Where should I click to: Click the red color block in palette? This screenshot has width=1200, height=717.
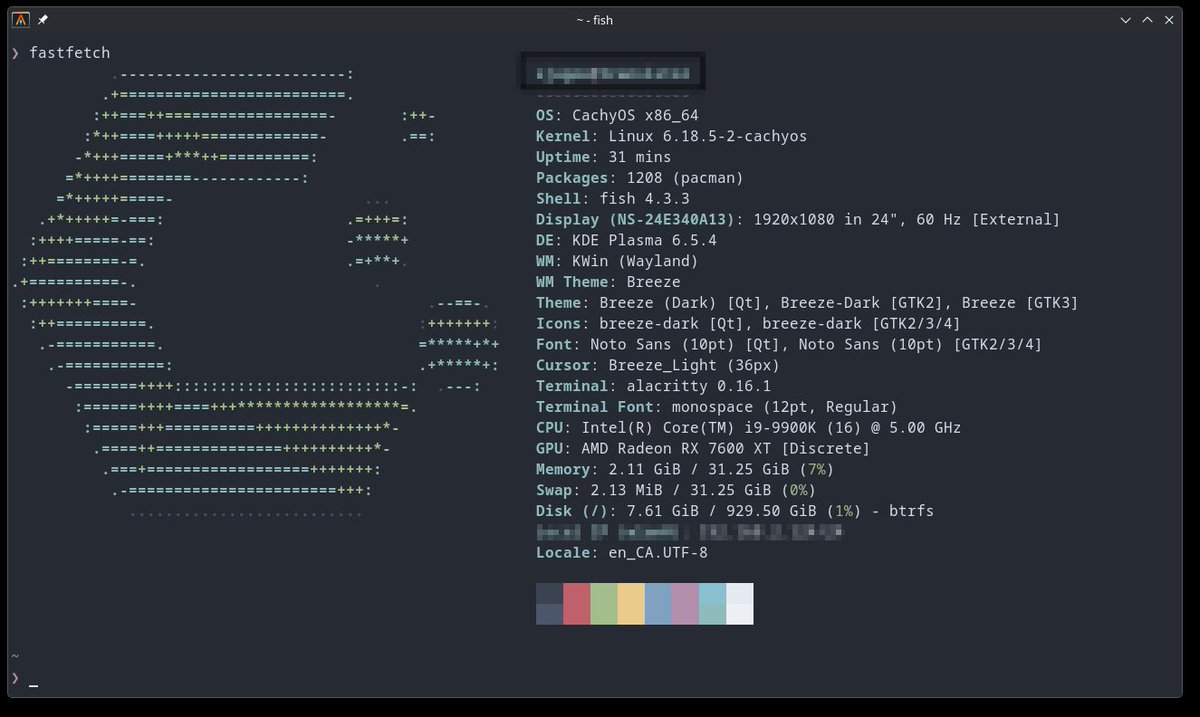click(x=577, y=604)
